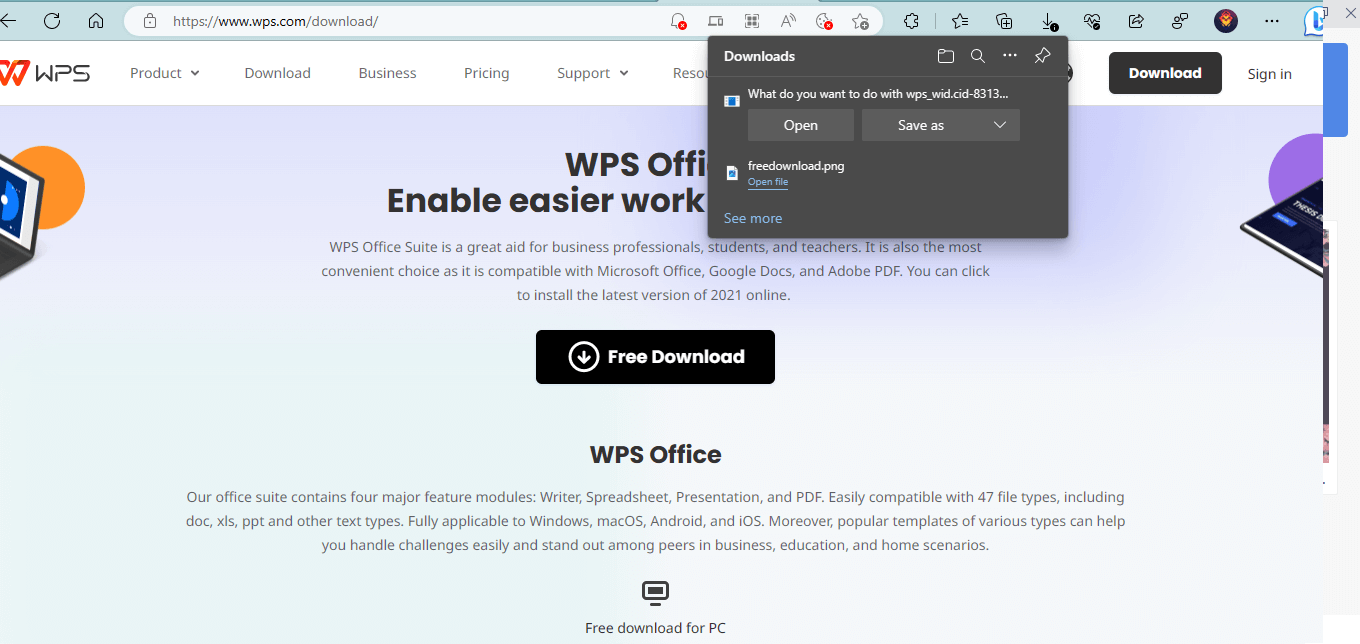This screenshot has height=644, width=1360.
Task: Open the Favorites list icon
Action: tap(960, 20)
